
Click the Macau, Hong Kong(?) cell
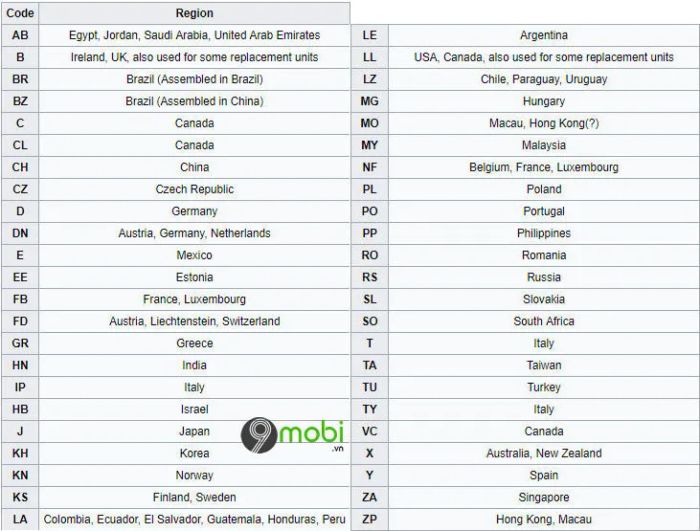point(544,123)
